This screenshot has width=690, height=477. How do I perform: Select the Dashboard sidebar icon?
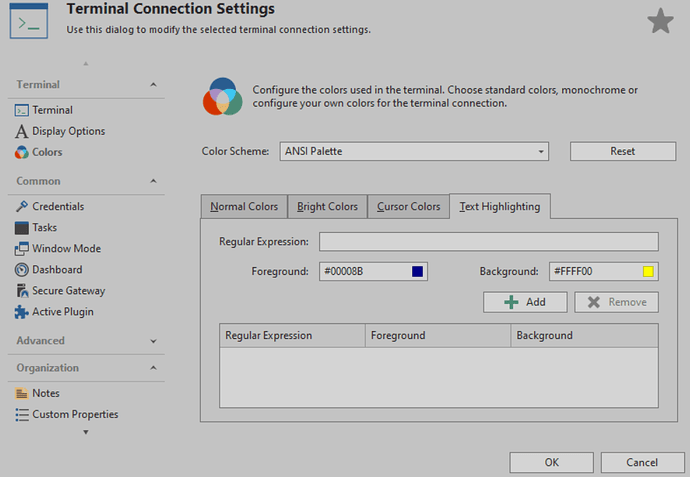(23, 269)
